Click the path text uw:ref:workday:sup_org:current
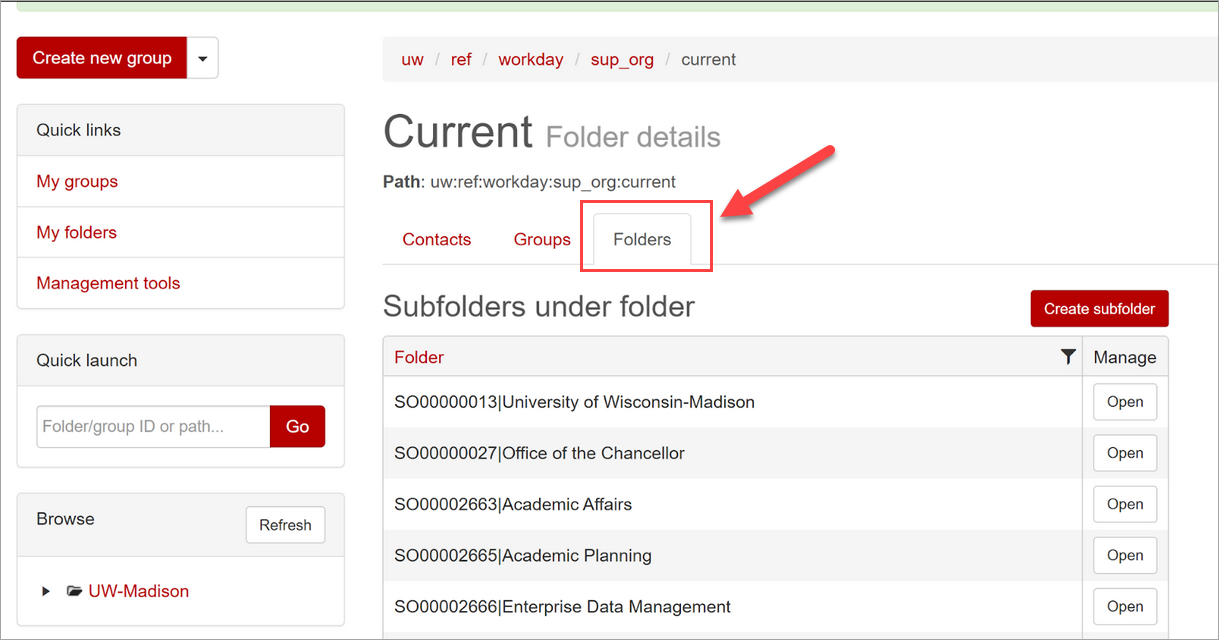This screenshot has height=640, width=1219. tap(553, 182)
